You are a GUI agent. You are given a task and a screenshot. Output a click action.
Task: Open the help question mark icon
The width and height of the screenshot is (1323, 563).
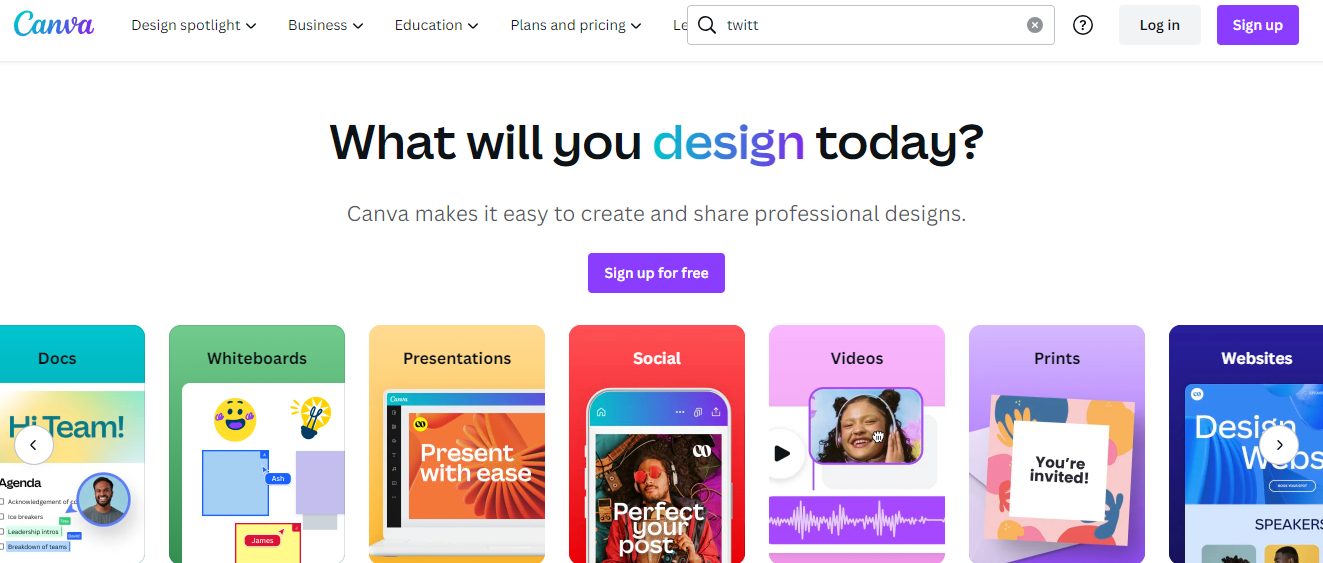tap(1083, 25)
